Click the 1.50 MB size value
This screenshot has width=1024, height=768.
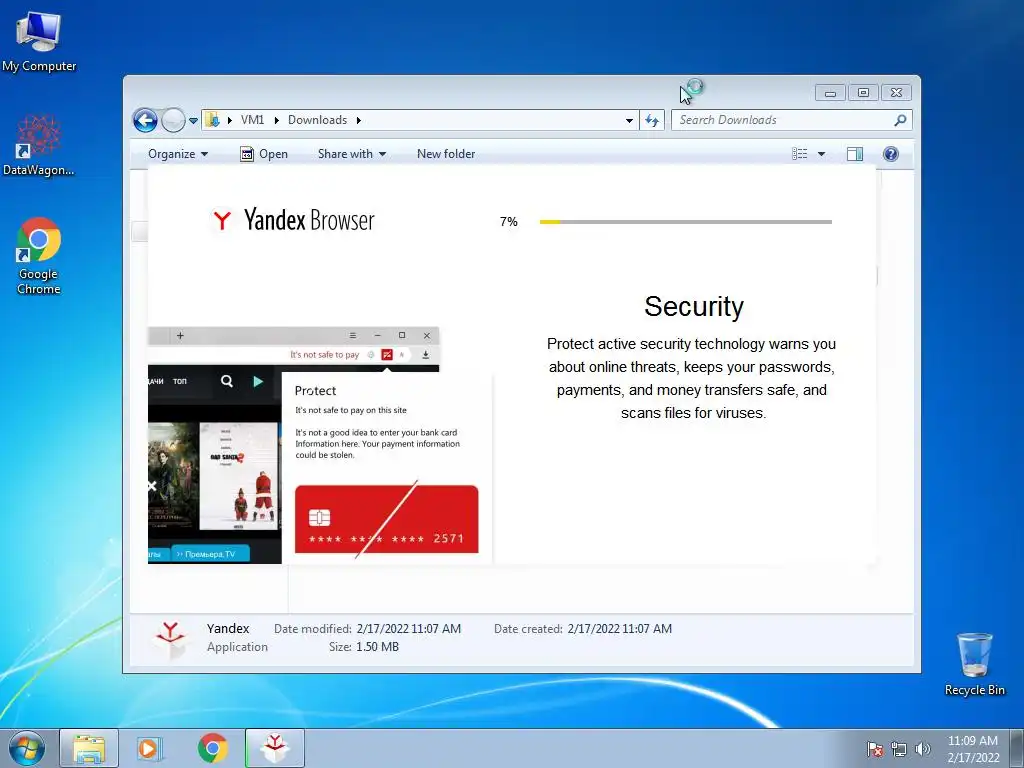(377, 647)
